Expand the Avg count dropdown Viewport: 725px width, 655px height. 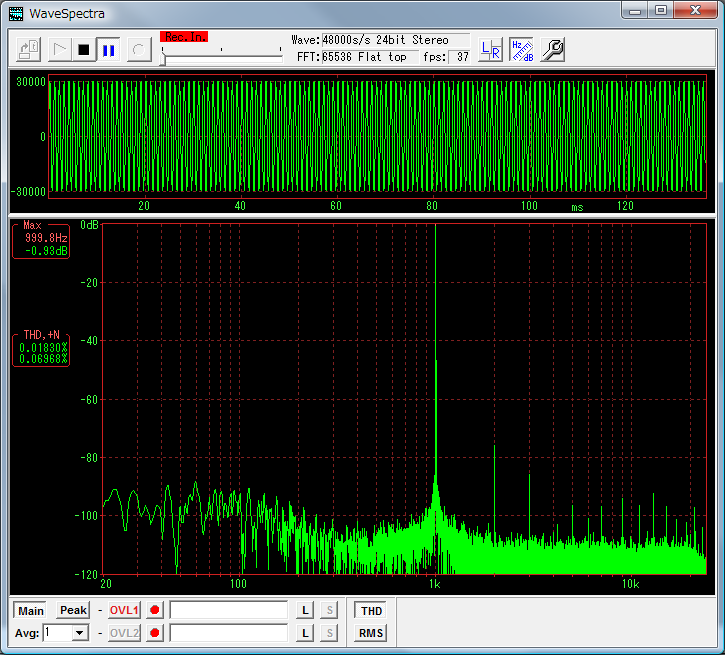(x=80, y=633)
